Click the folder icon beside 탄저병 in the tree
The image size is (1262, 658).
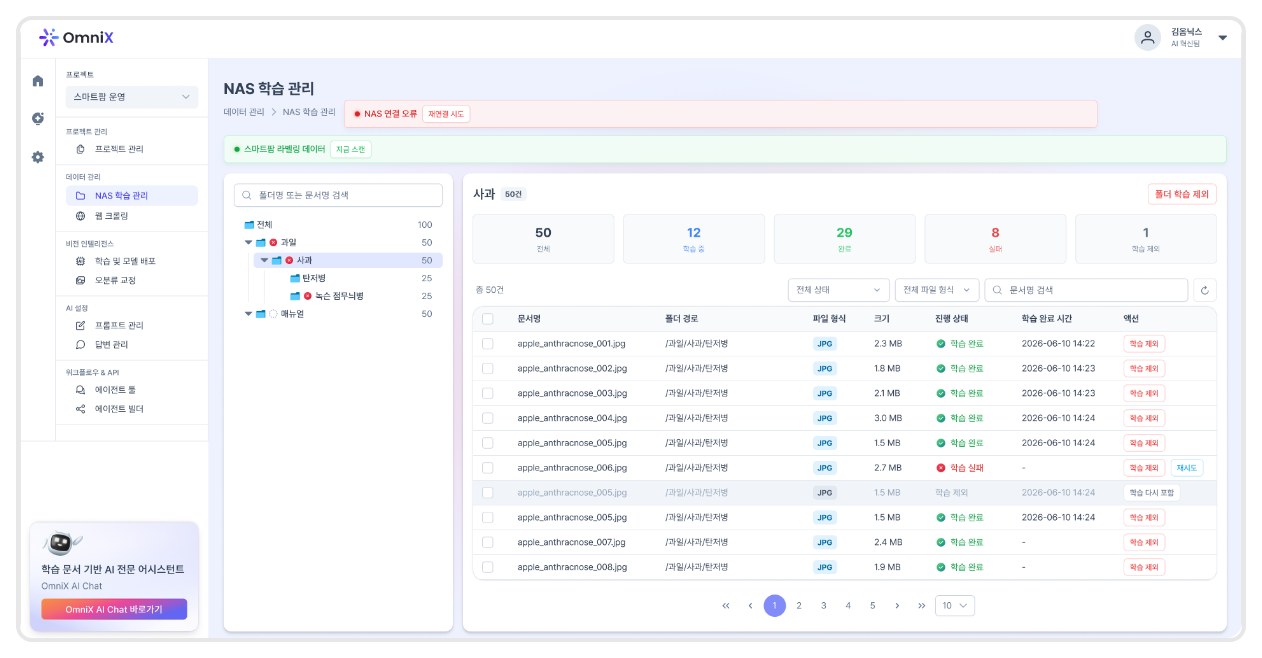click(x=295, y=278)
